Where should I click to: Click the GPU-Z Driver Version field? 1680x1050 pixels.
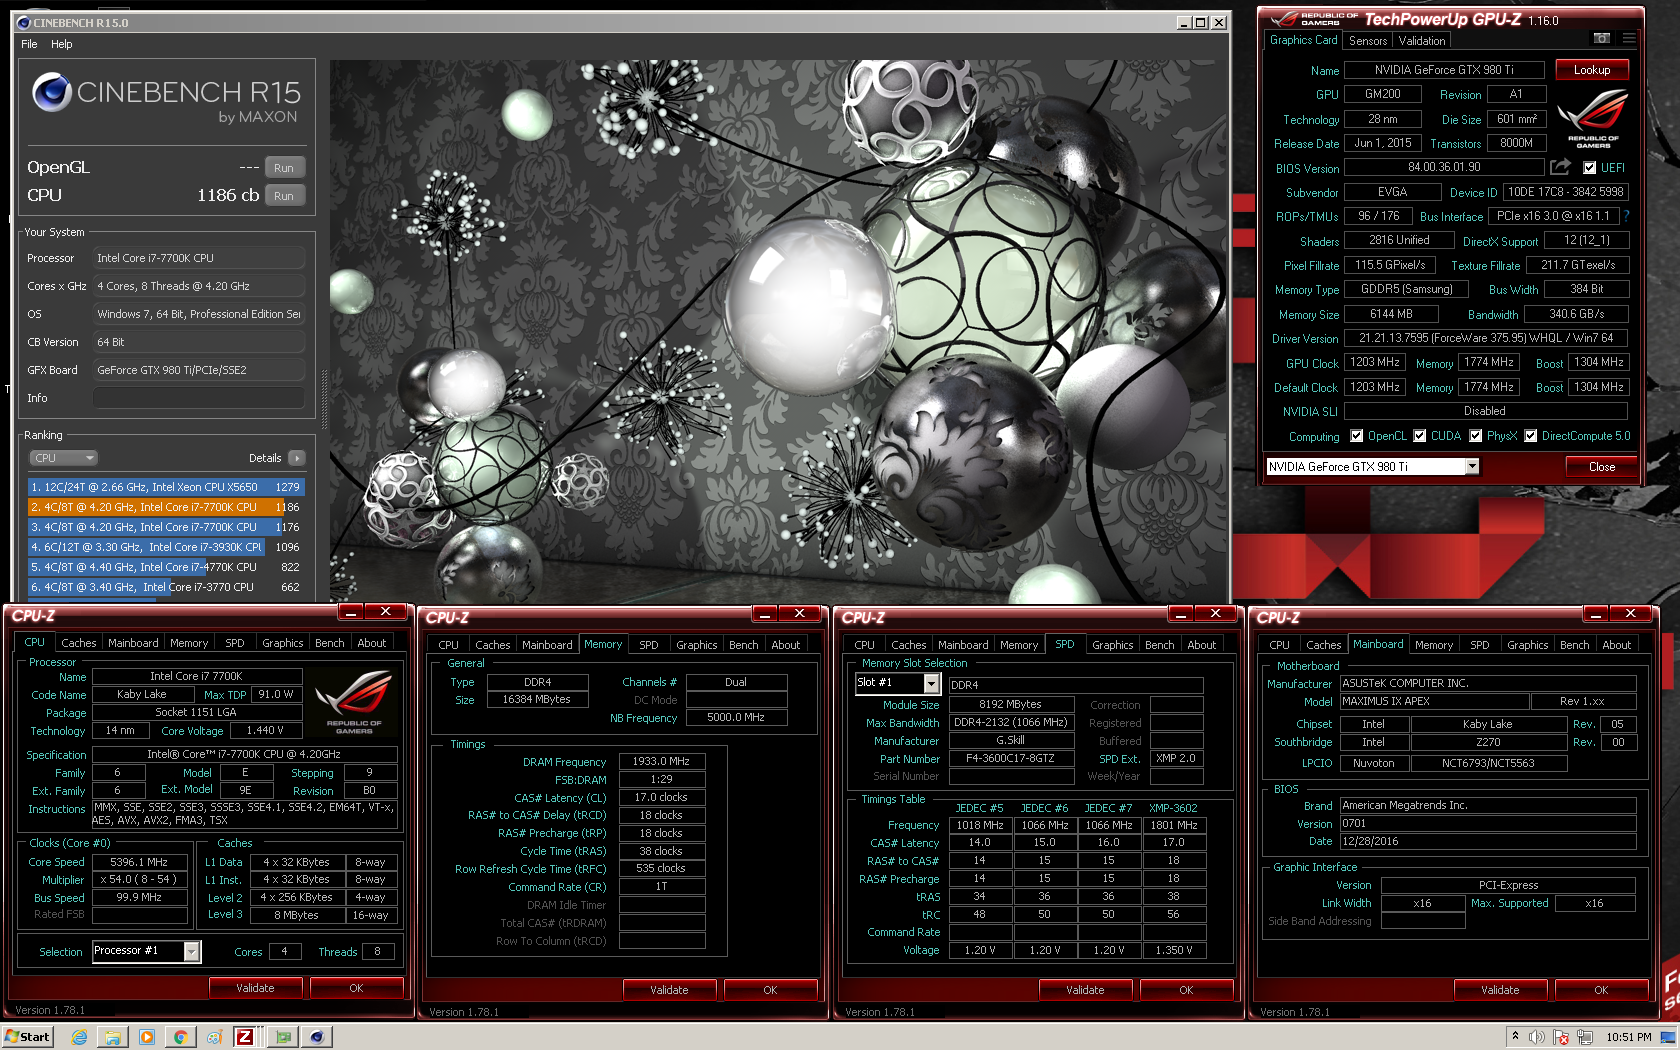1486,339
